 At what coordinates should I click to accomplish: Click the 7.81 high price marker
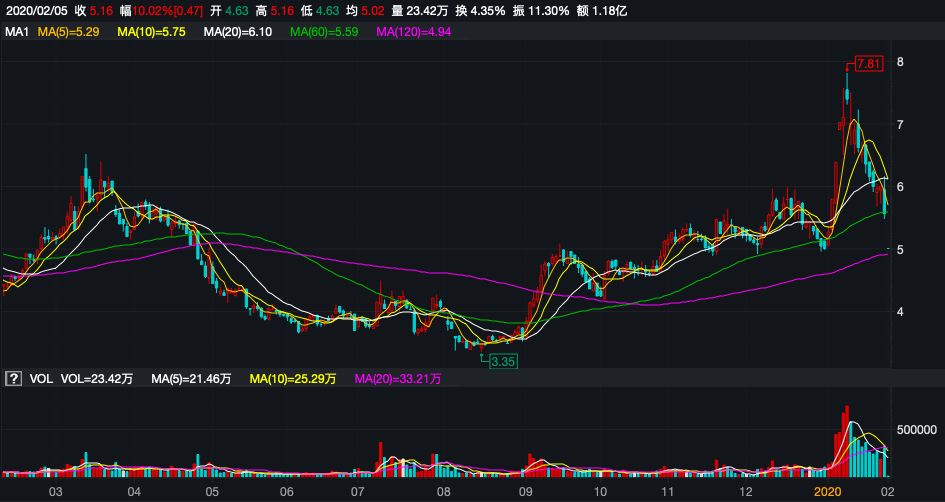870,63
